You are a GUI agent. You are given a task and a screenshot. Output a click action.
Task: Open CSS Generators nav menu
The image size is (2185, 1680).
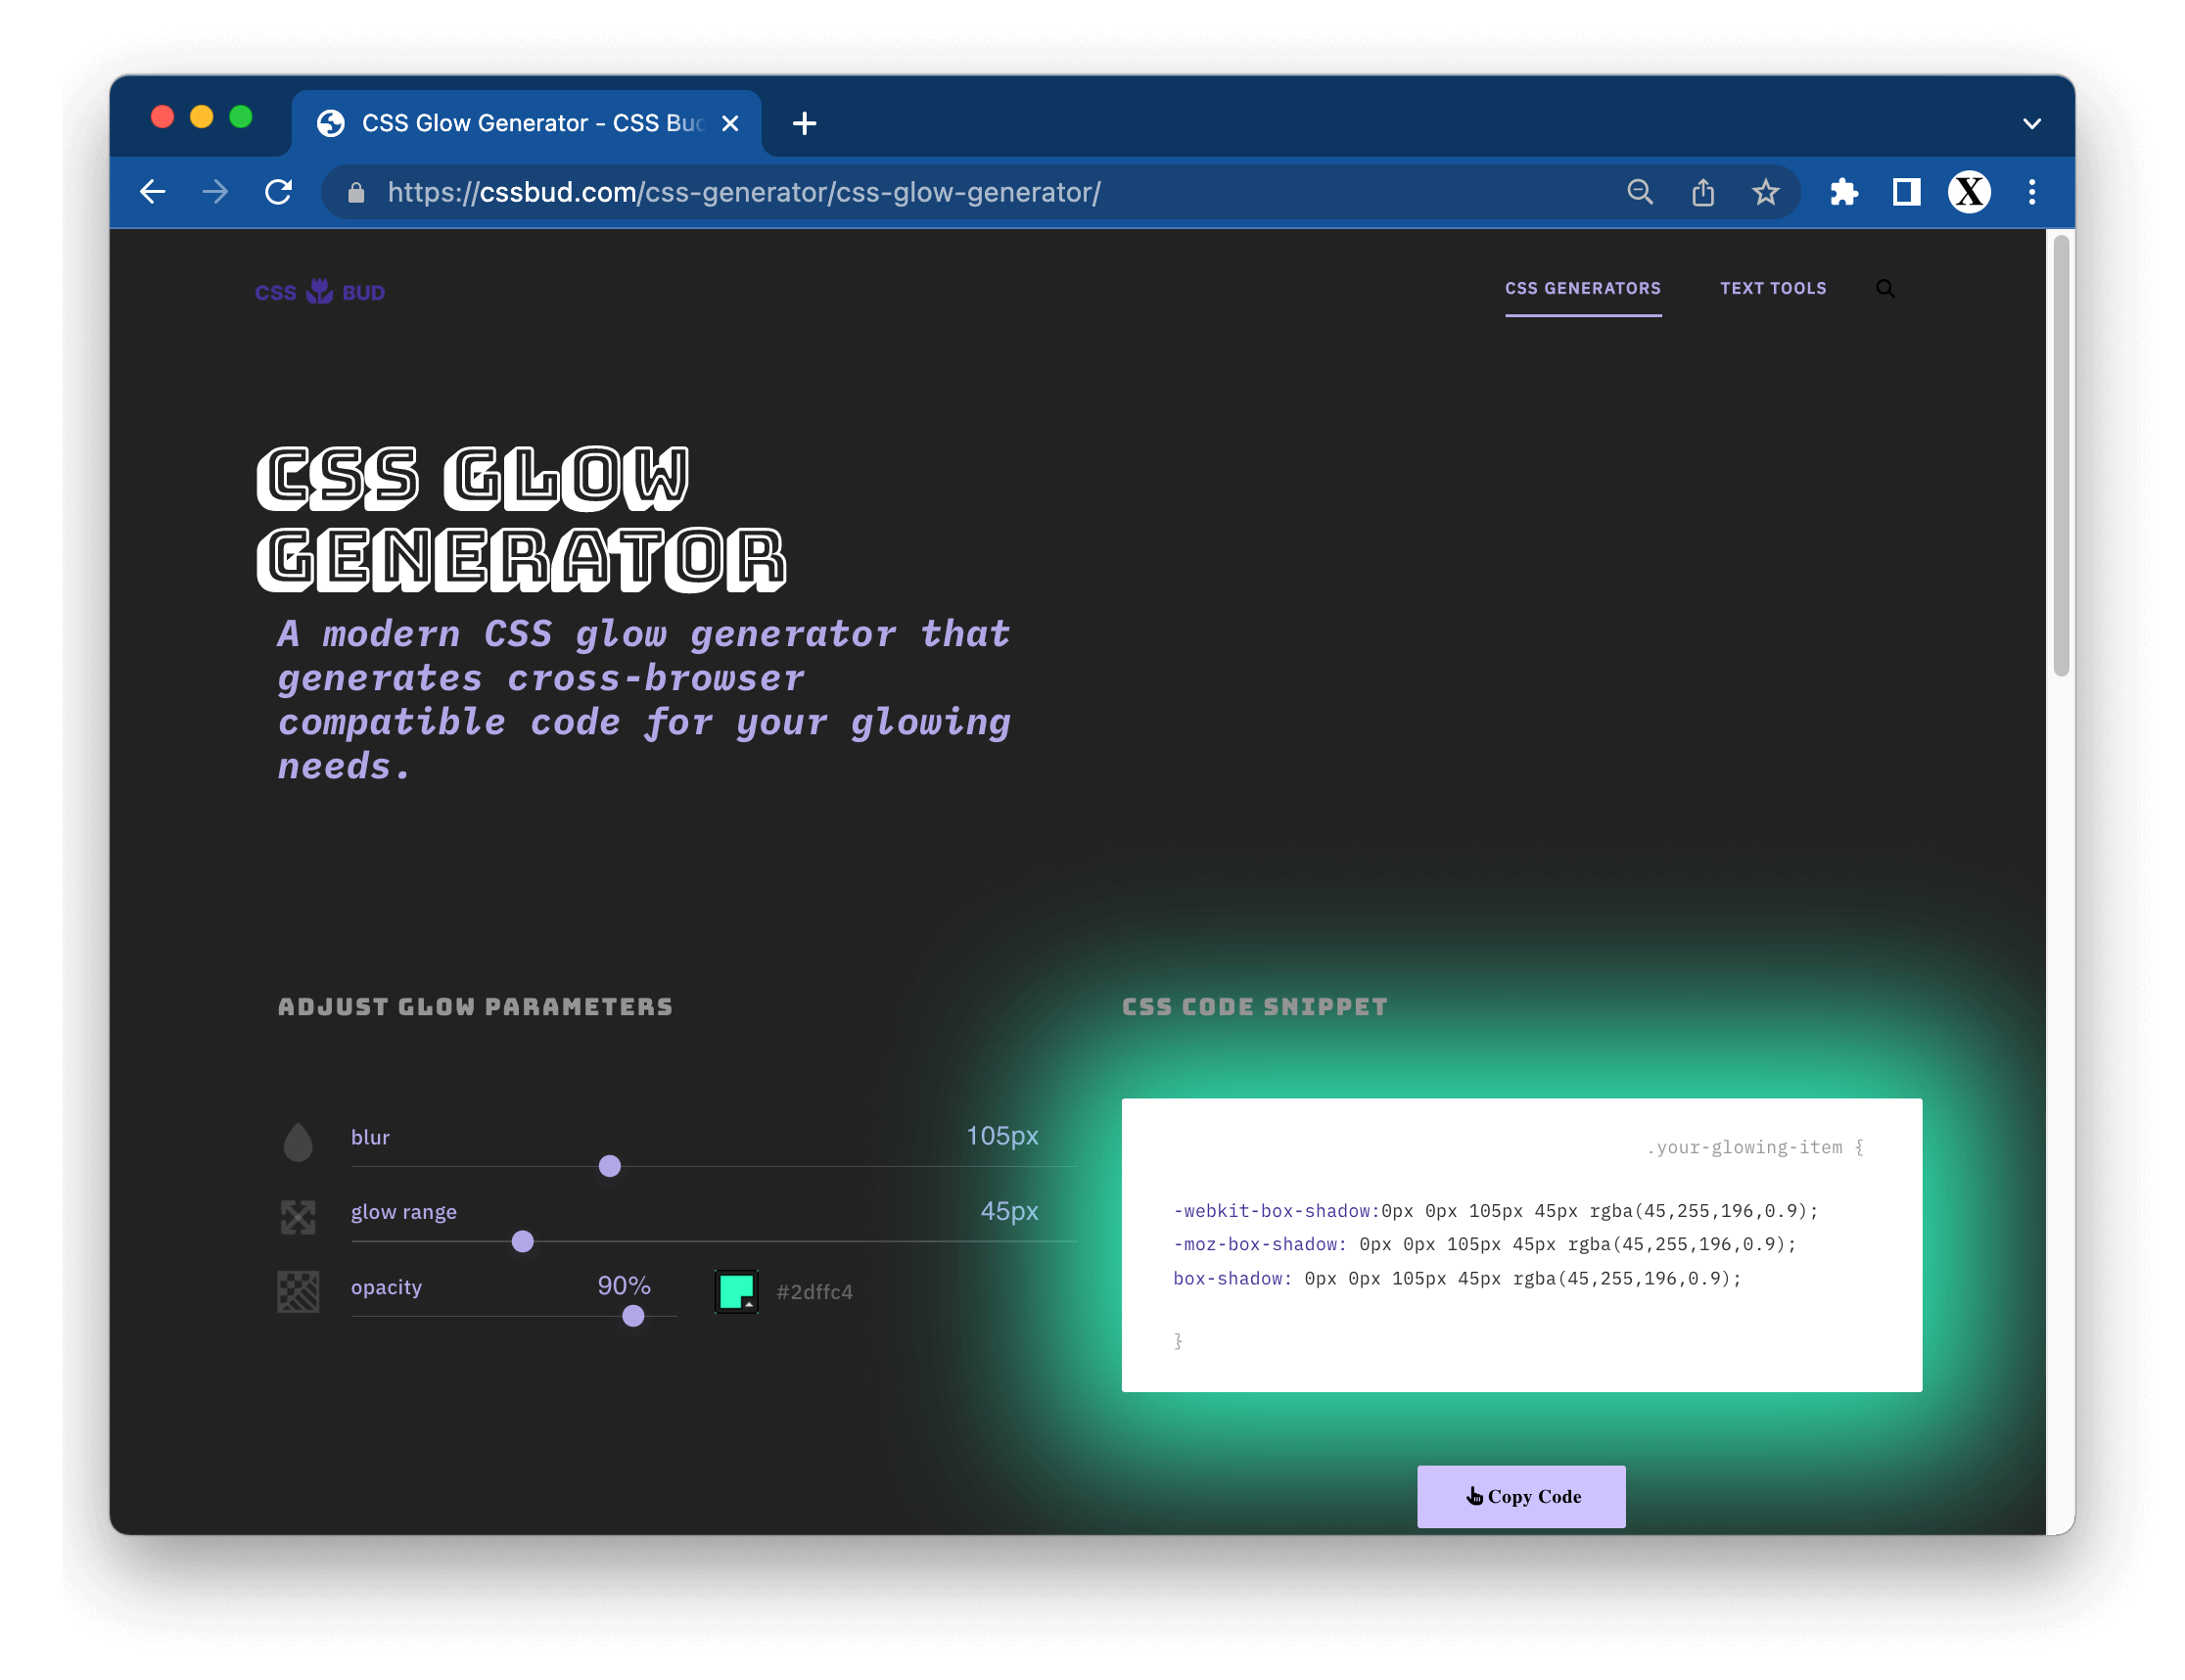(1582, 289)
